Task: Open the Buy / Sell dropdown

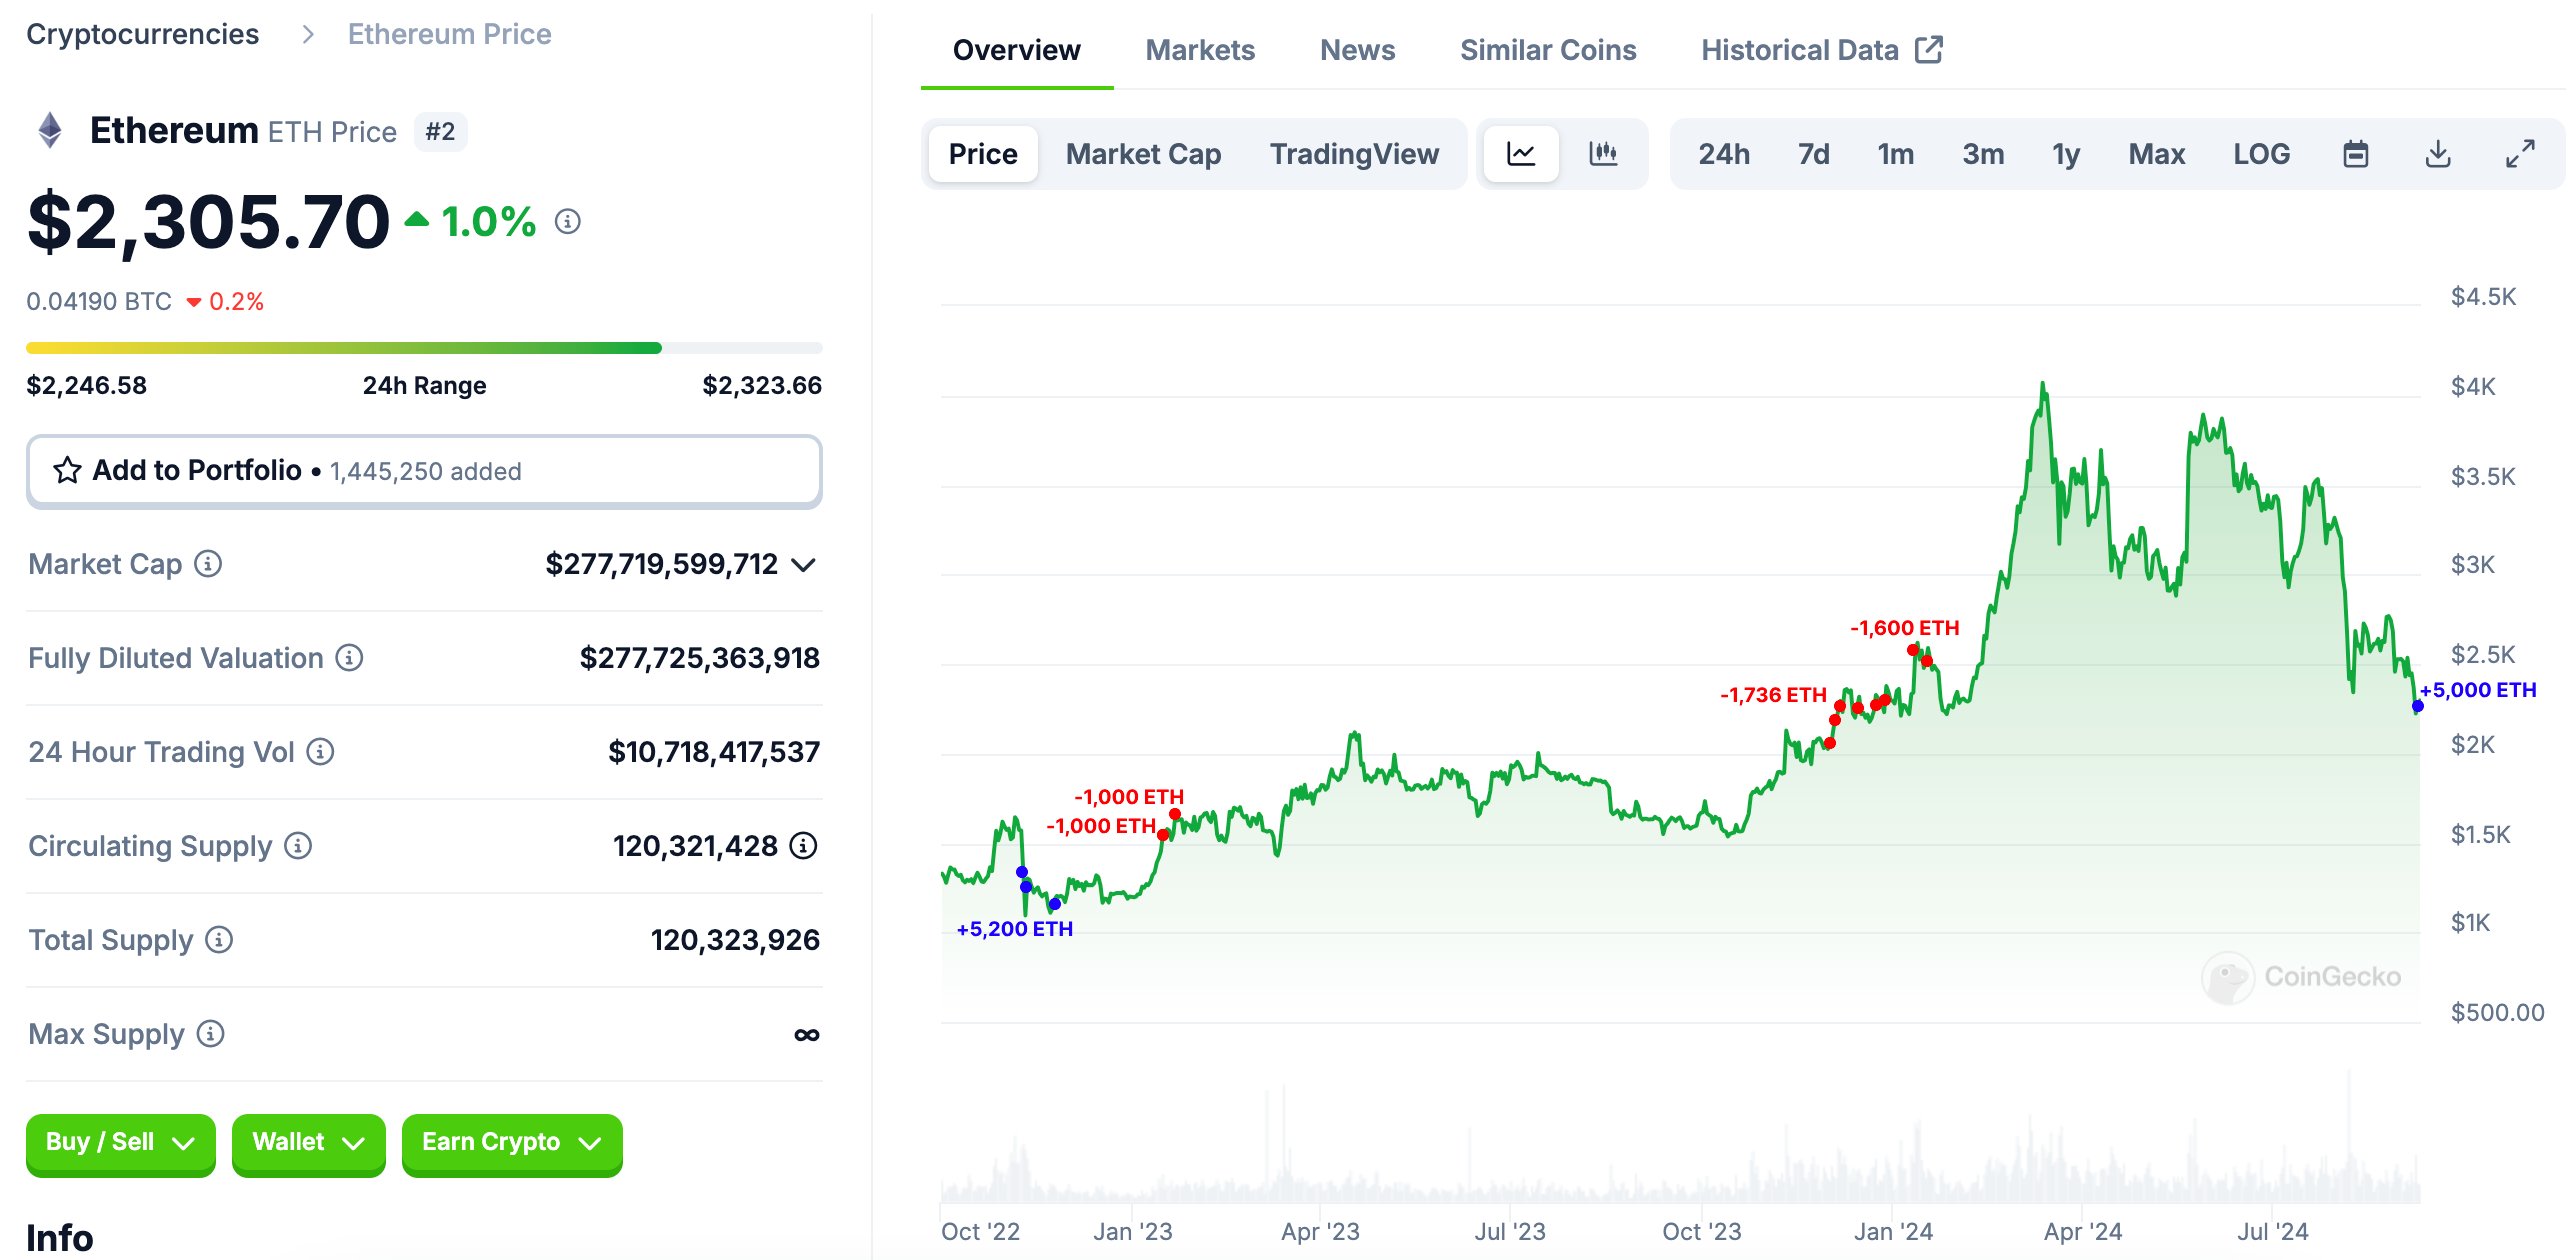Action: pyautogui.click(x=120, y=1143)
